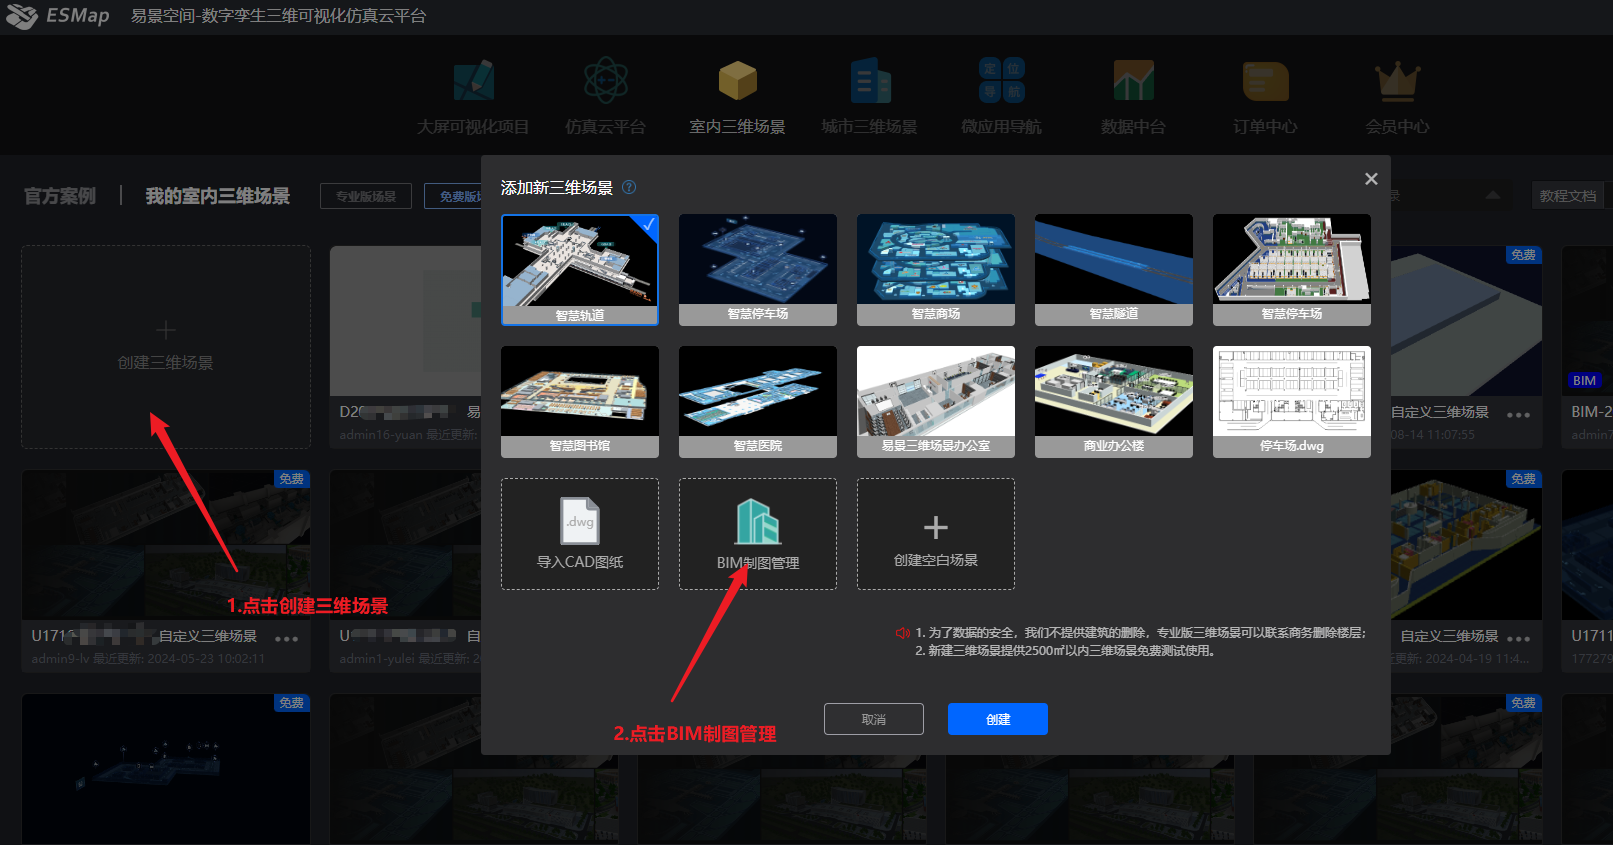Switch to 我的室内三维场景 tab
This screenshot has width=1613, height=845.
tap(218, 196)
